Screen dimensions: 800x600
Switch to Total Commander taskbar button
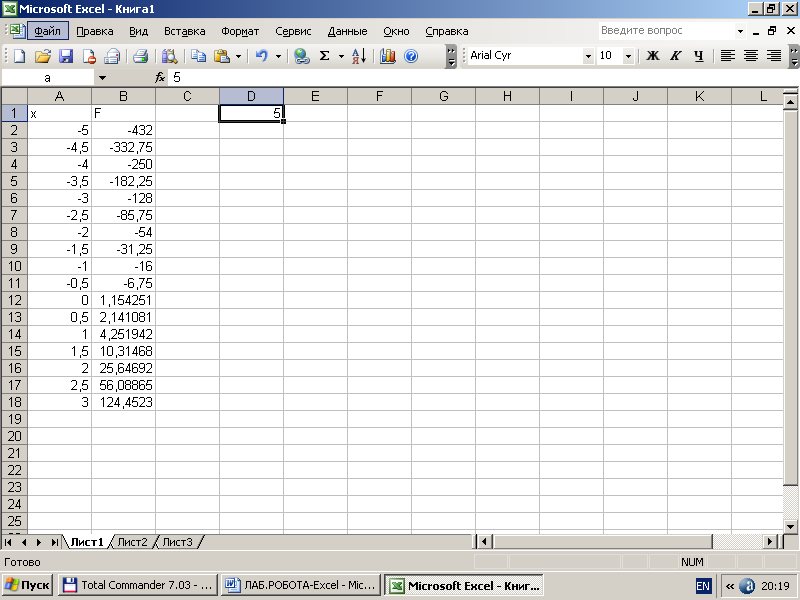click(138, 585)
